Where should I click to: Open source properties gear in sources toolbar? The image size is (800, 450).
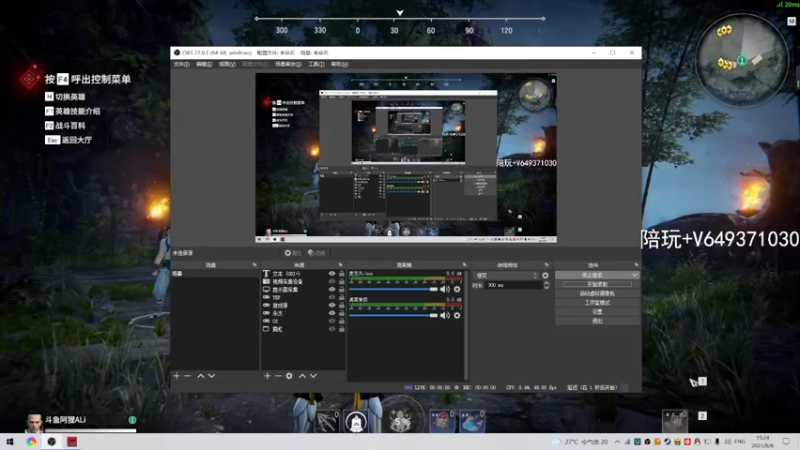tap(289, 376)
